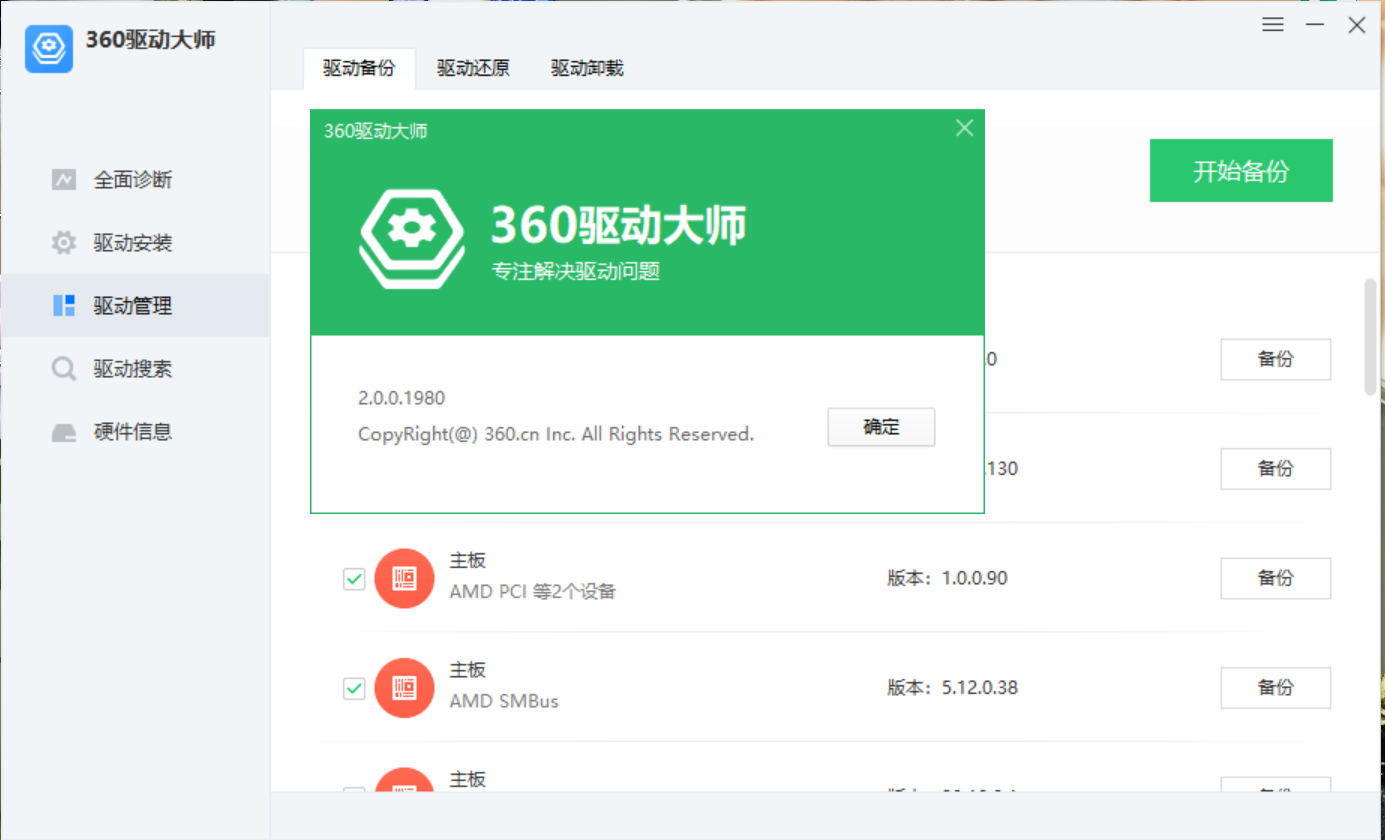Click 版本：1.0.0.90 text
1385x840 pixels.
tap(947, 578)
